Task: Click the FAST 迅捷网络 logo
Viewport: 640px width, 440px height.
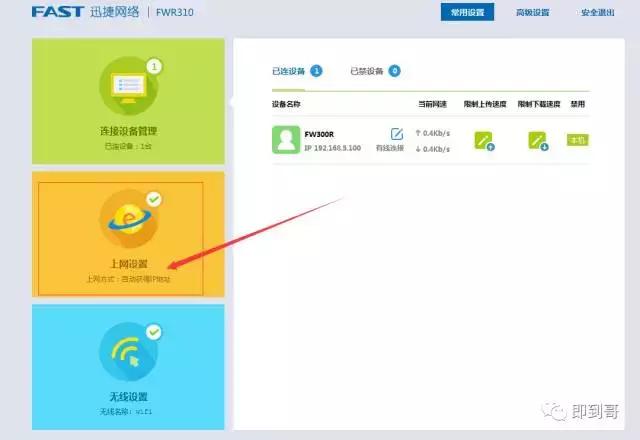Action: [x=86, y=12]
